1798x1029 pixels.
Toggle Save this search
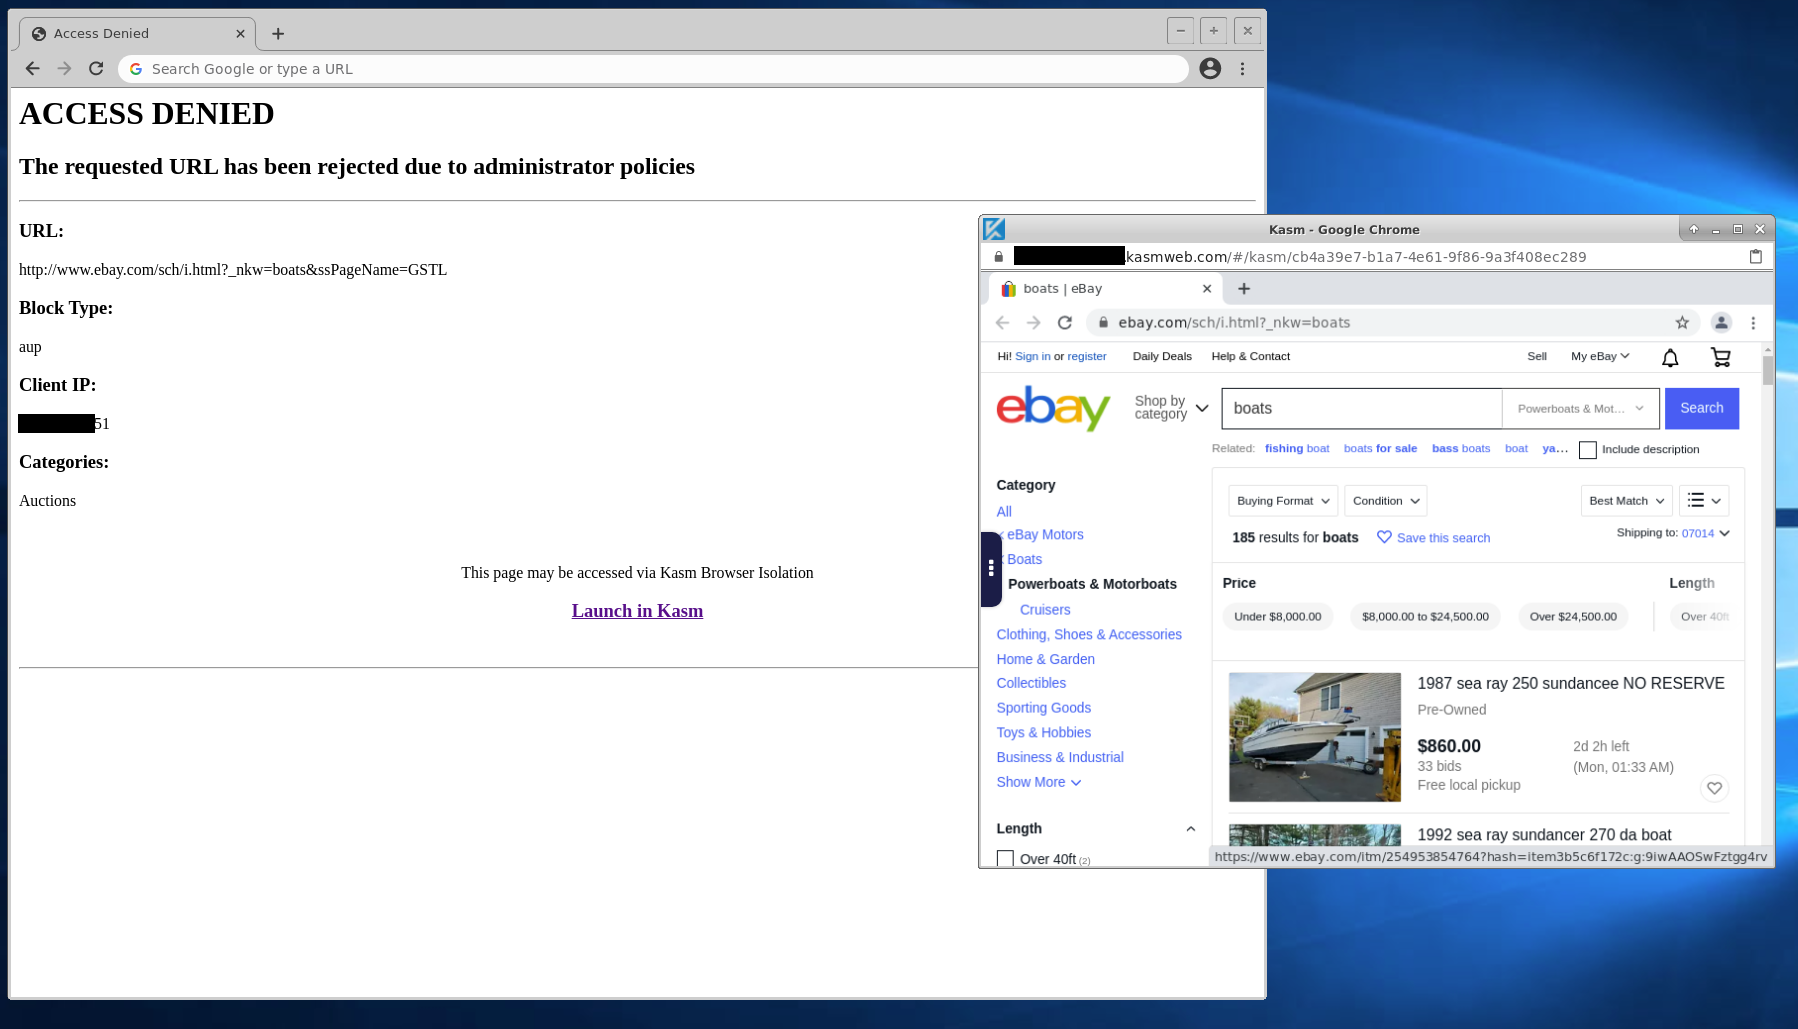click(x=1433, y=537)
